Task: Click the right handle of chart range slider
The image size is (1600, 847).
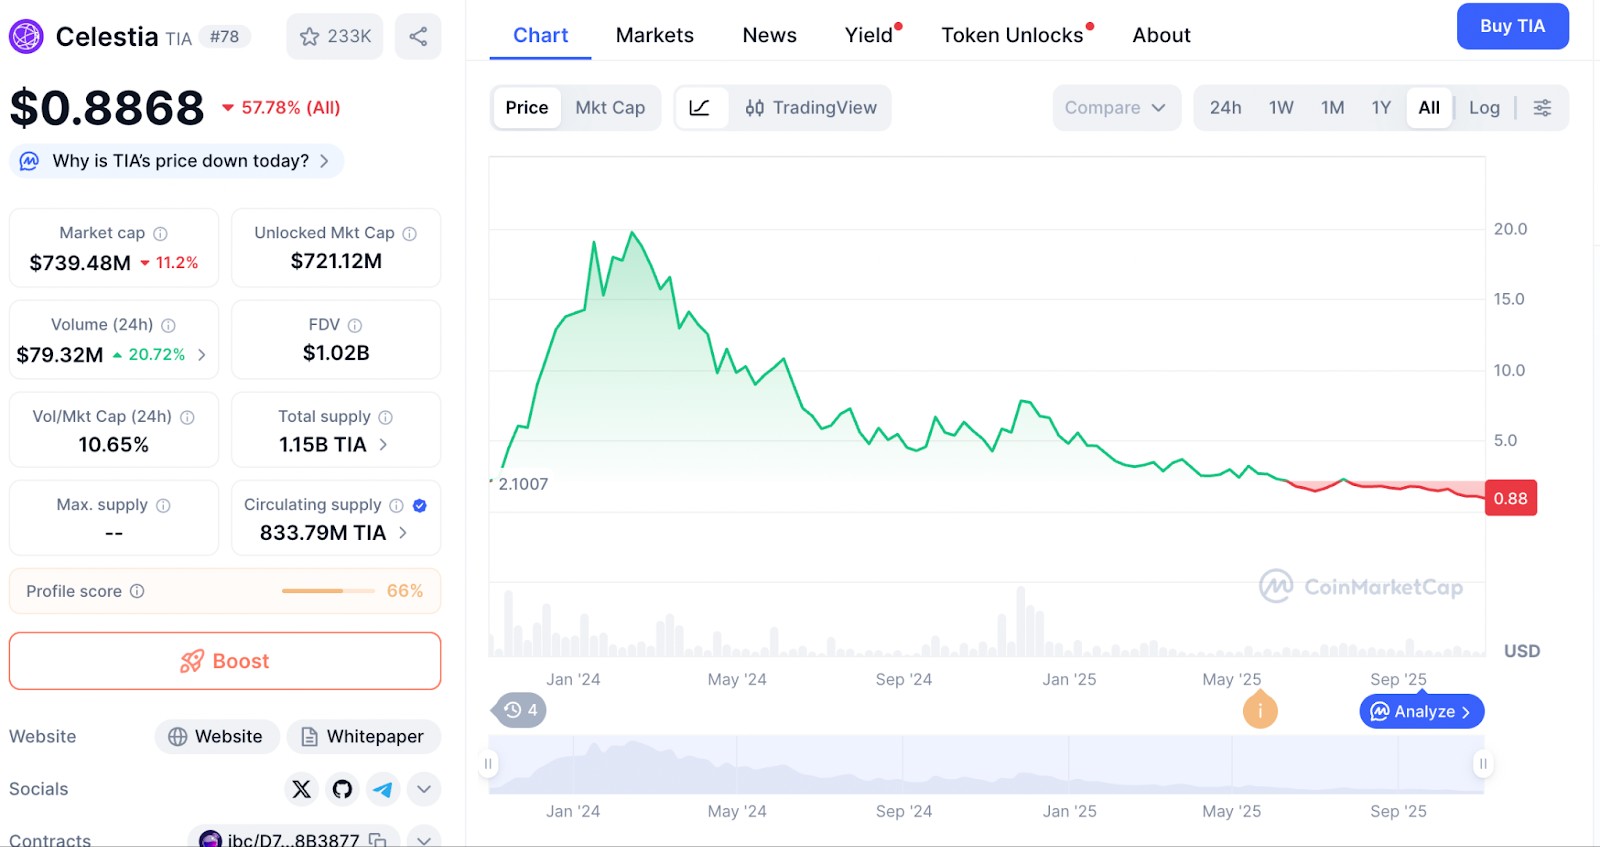Action: coord(1483,764)
